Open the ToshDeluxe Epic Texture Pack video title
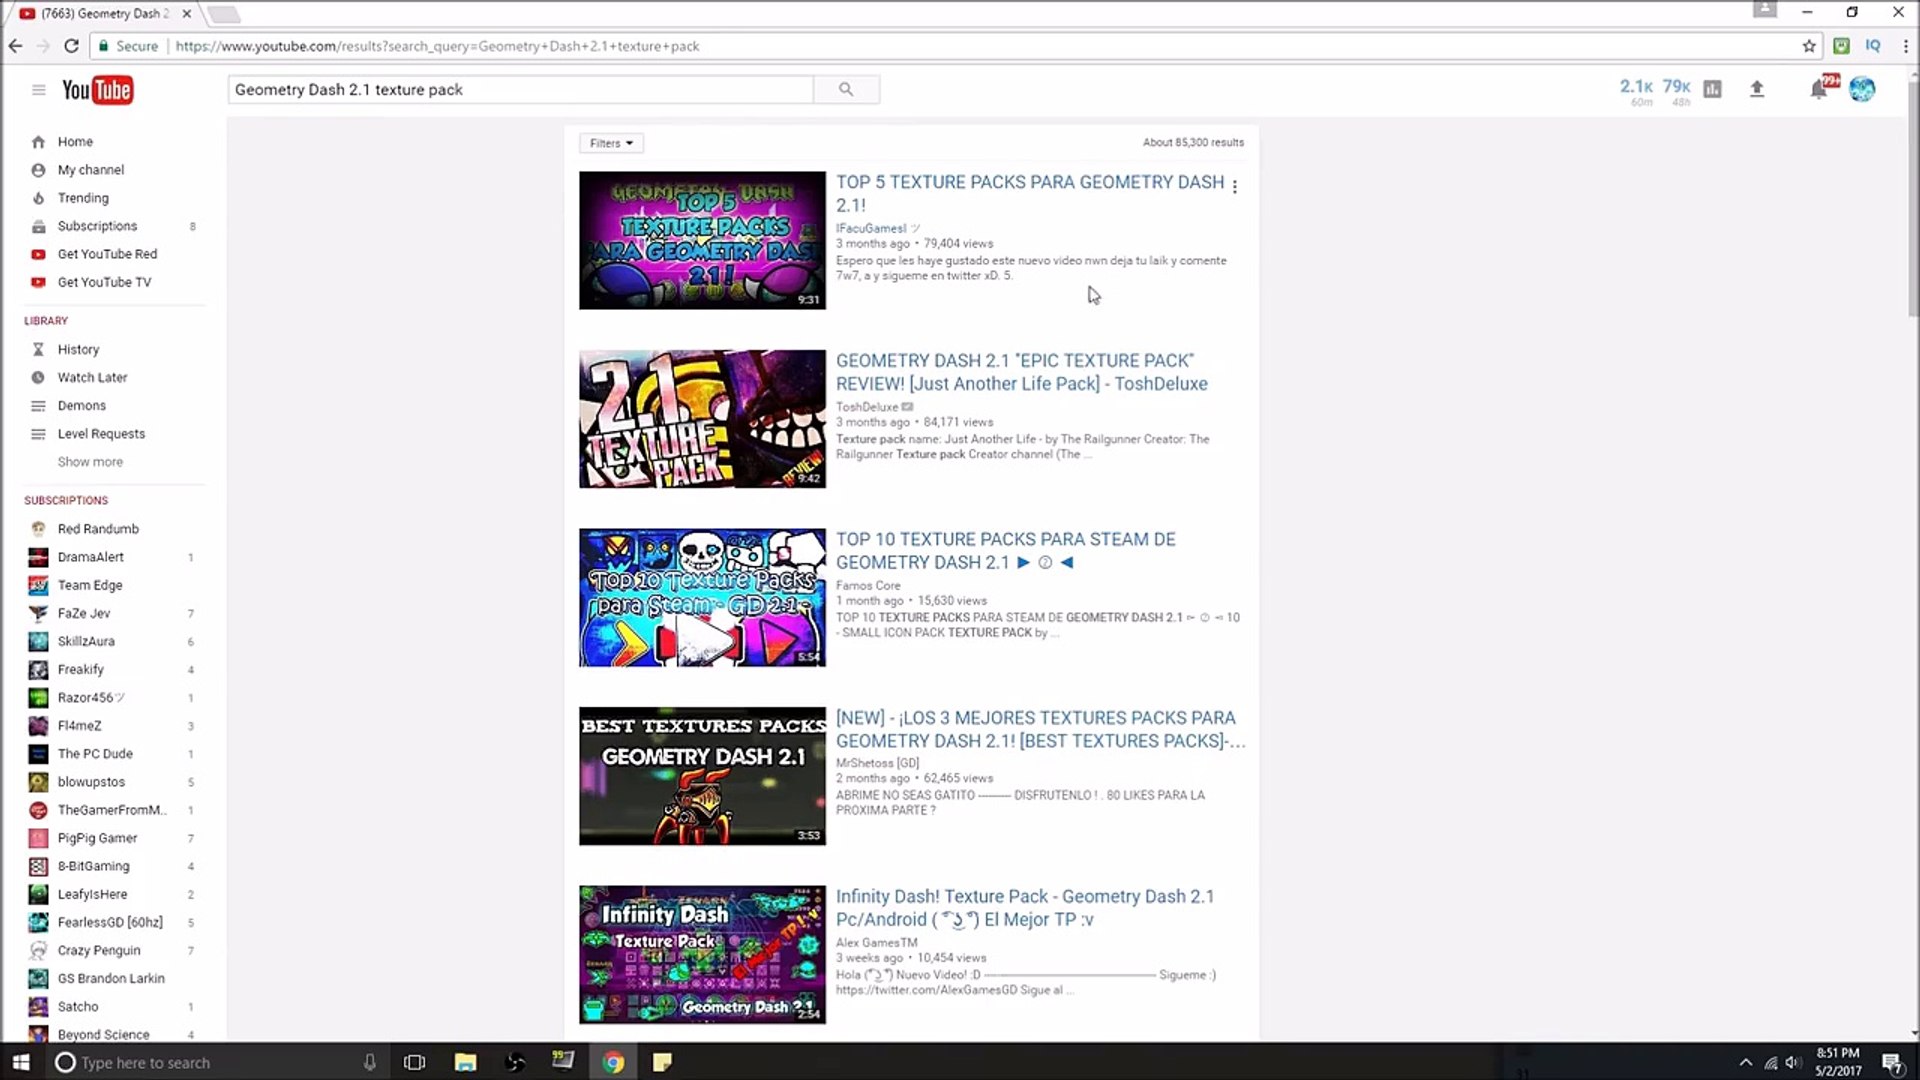Screen dimensions: 1920x1080 (1021, 372)
